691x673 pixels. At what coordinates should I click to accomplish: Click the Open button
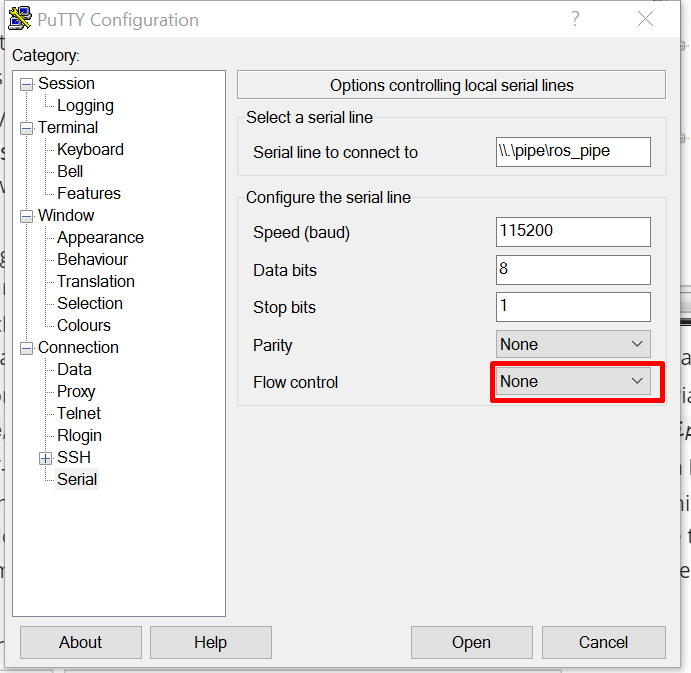471,642
